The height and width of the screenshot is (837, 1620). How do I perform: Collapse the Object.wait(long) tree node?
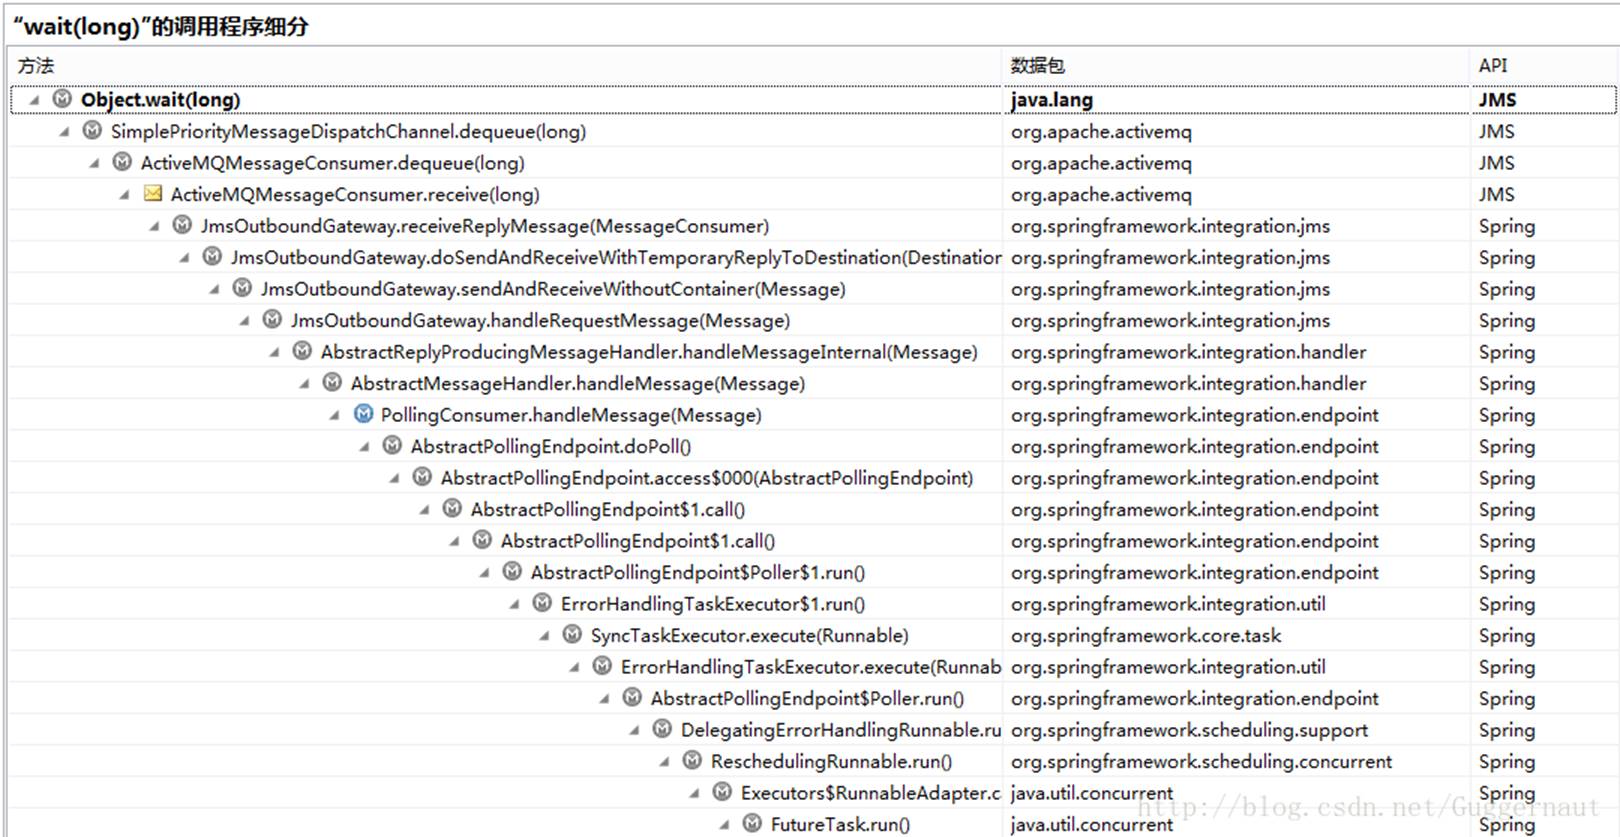[x=35, y=100]
